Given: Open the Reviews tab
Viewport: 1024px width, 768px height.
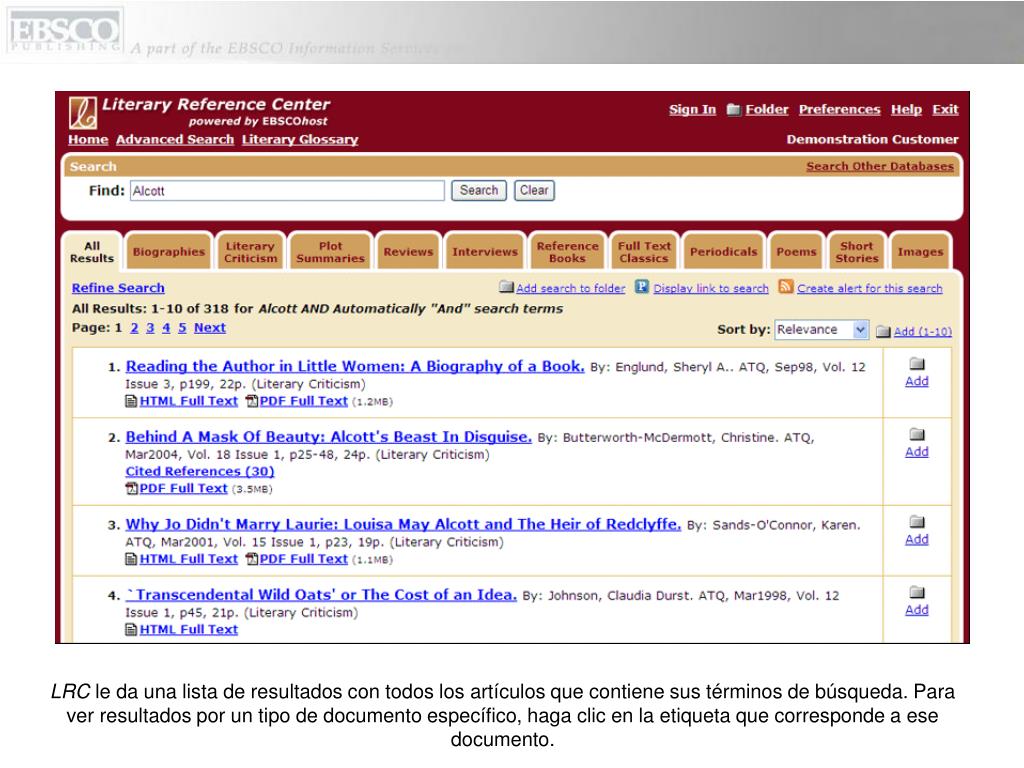Looking at the screenshot, I should pyautogui.click(x=408, y=252).
